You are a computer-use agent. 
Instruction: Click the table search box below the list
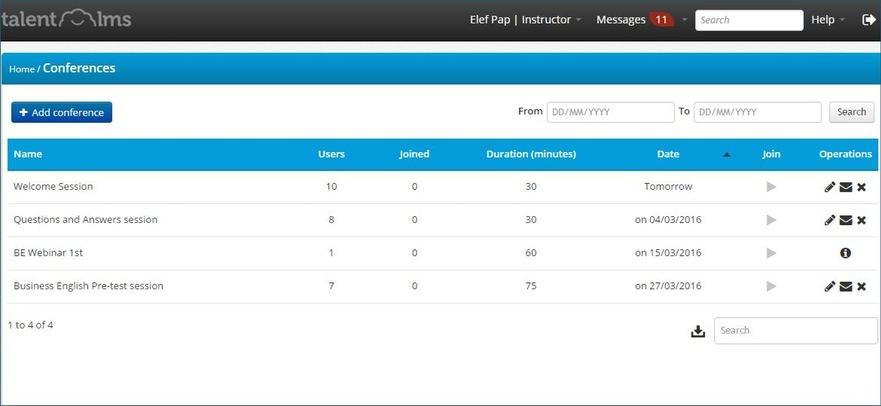pyautogui.click(x=795, y=331)
